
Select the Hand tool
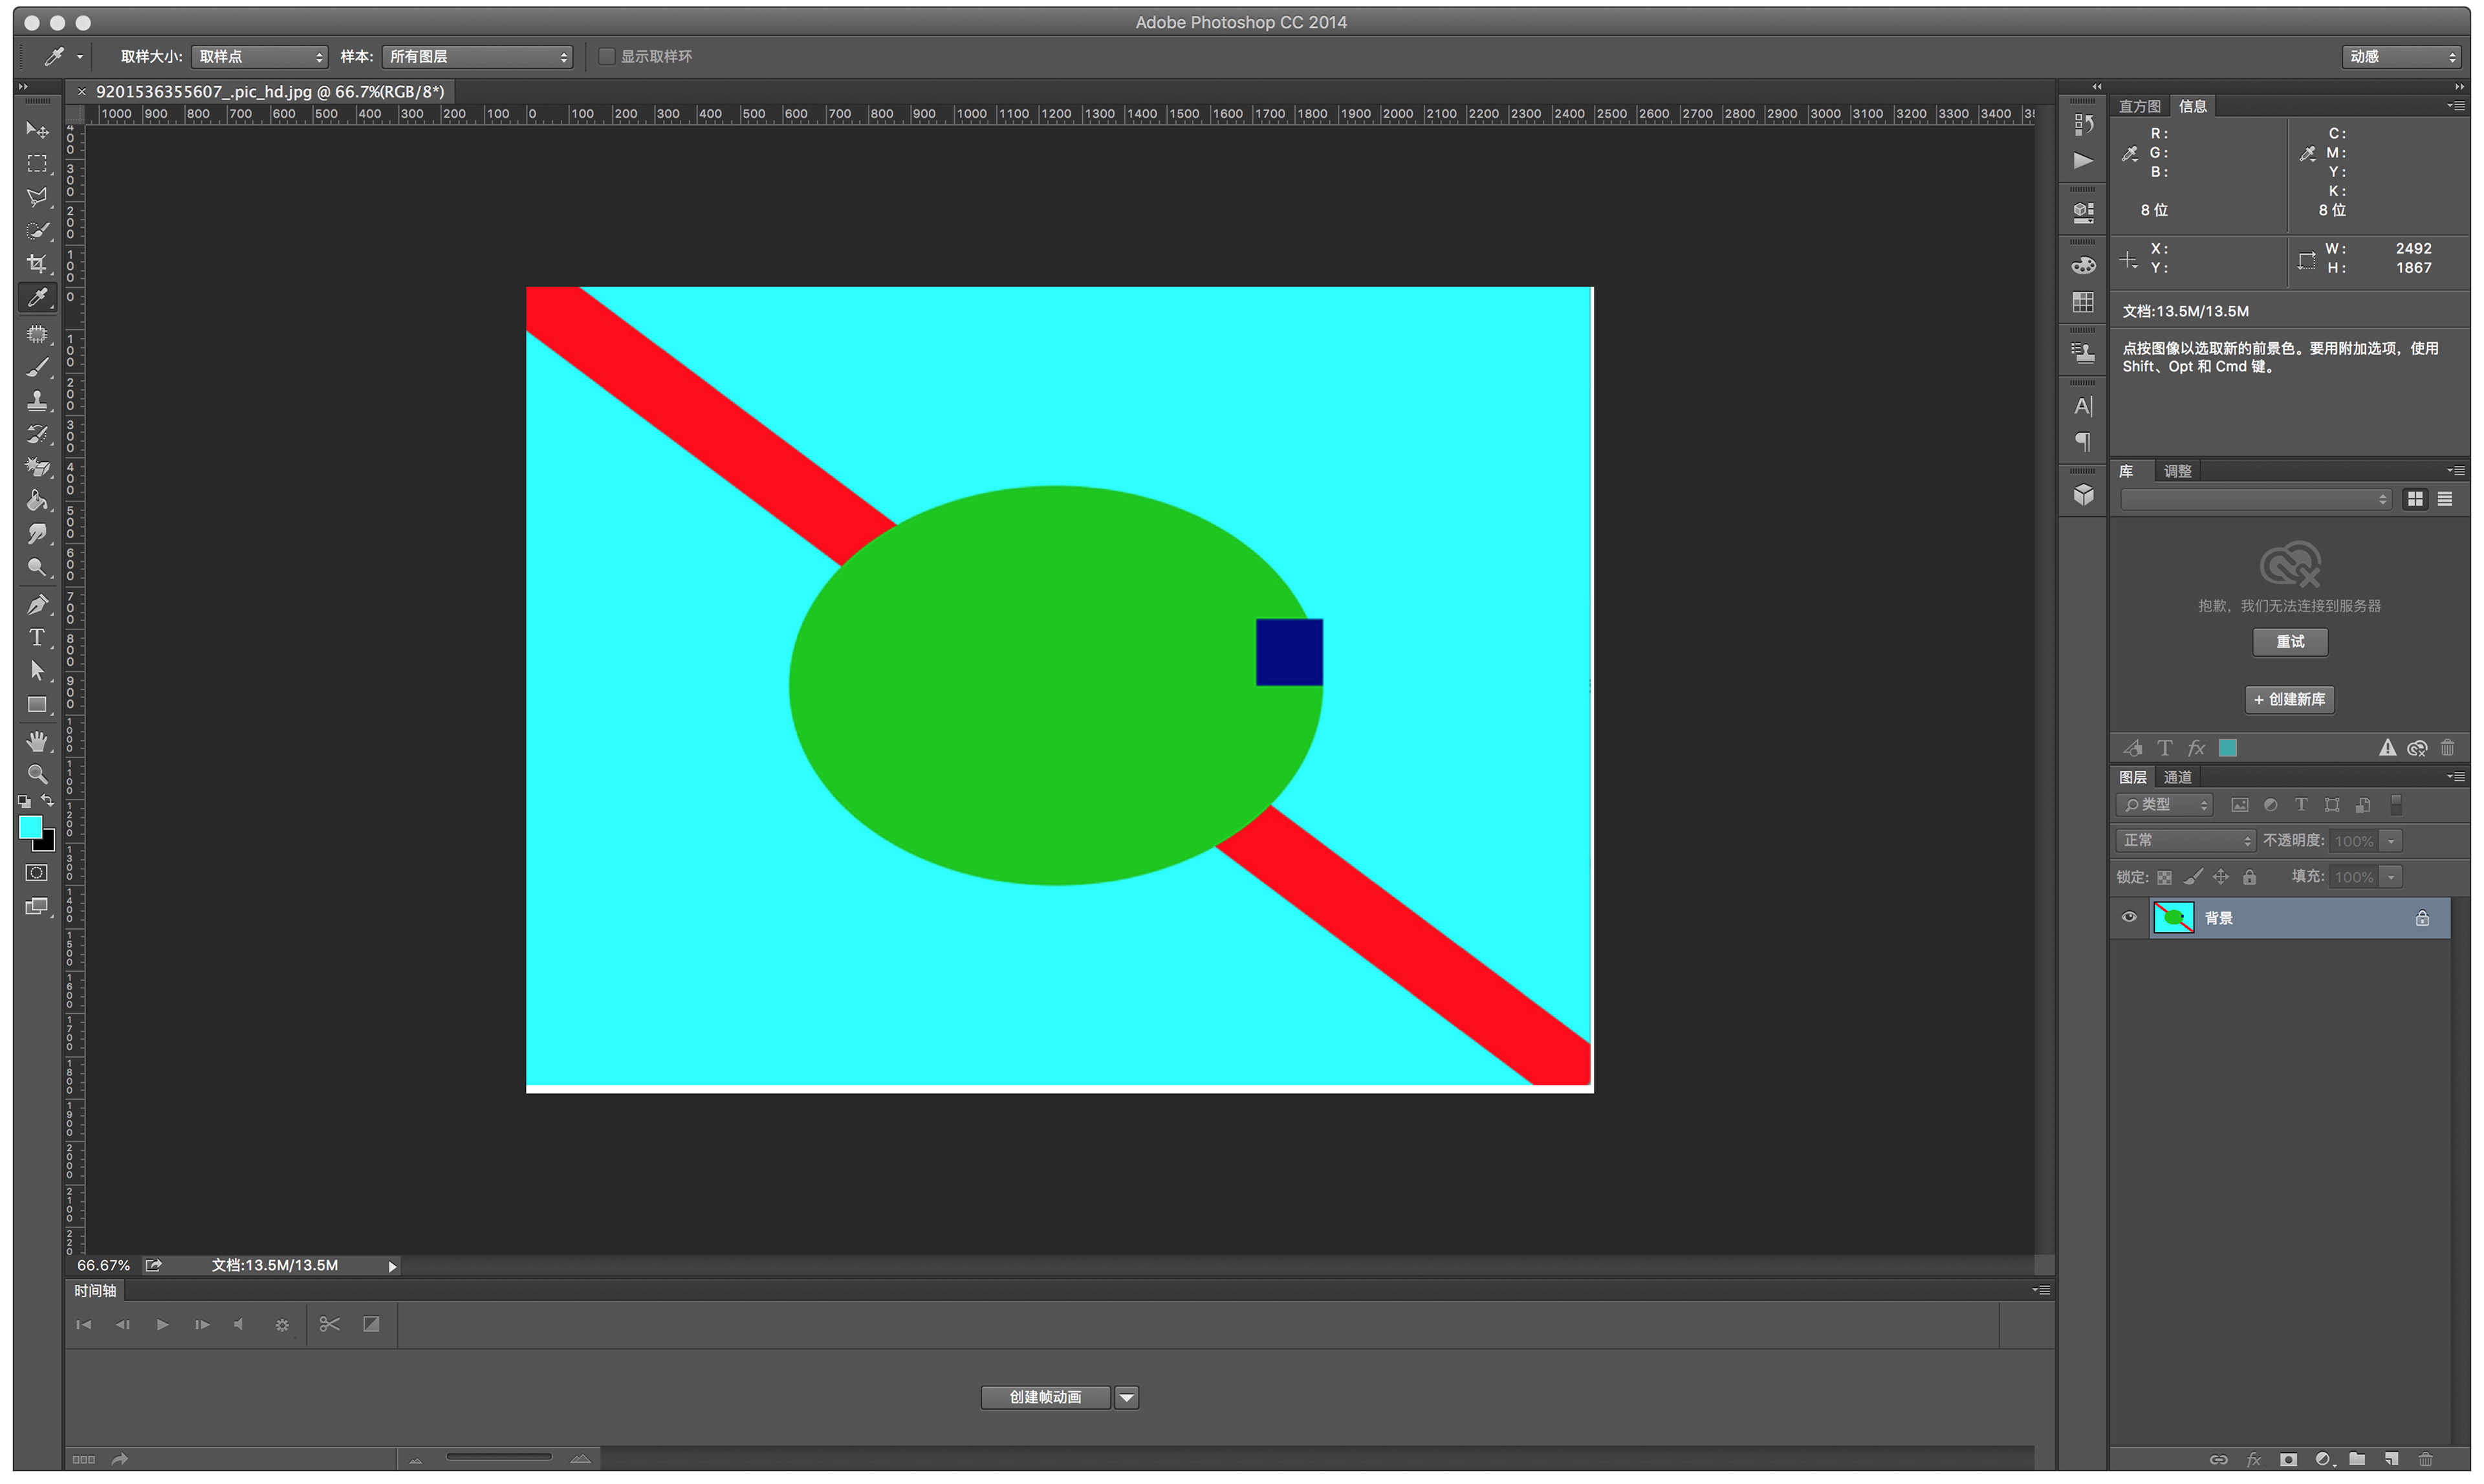[37, 741]
